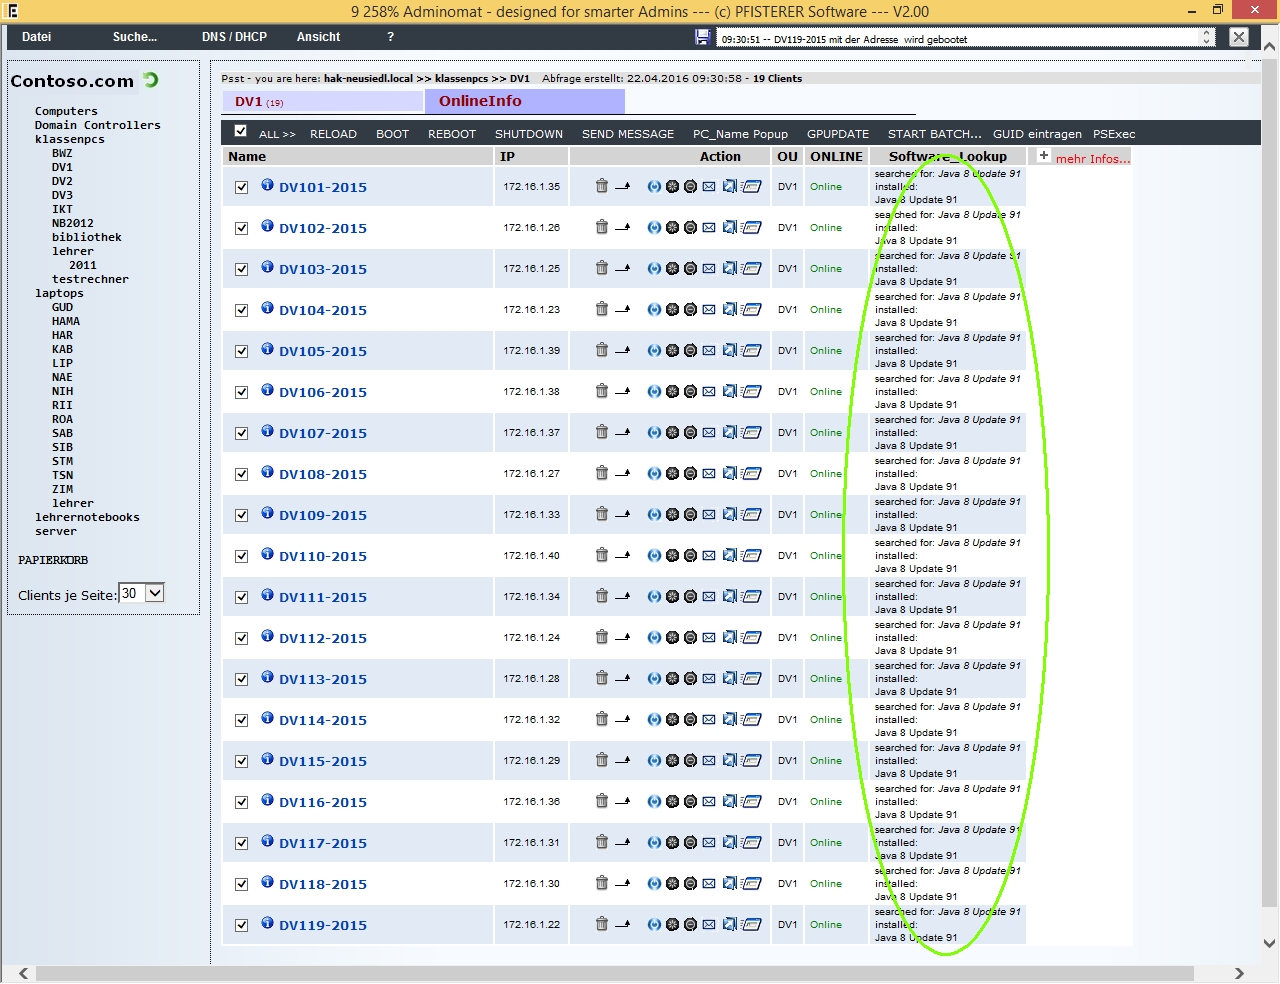Click the console window icon for DV117-2015
Image resolution: width=1280 pixels, height=984 pixels.
coord(751,843)
